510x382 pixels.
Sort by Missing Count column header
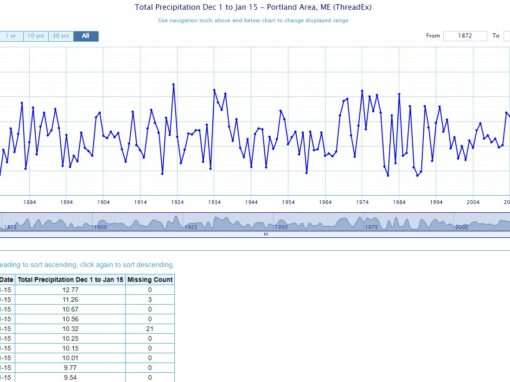click(150, 280)
